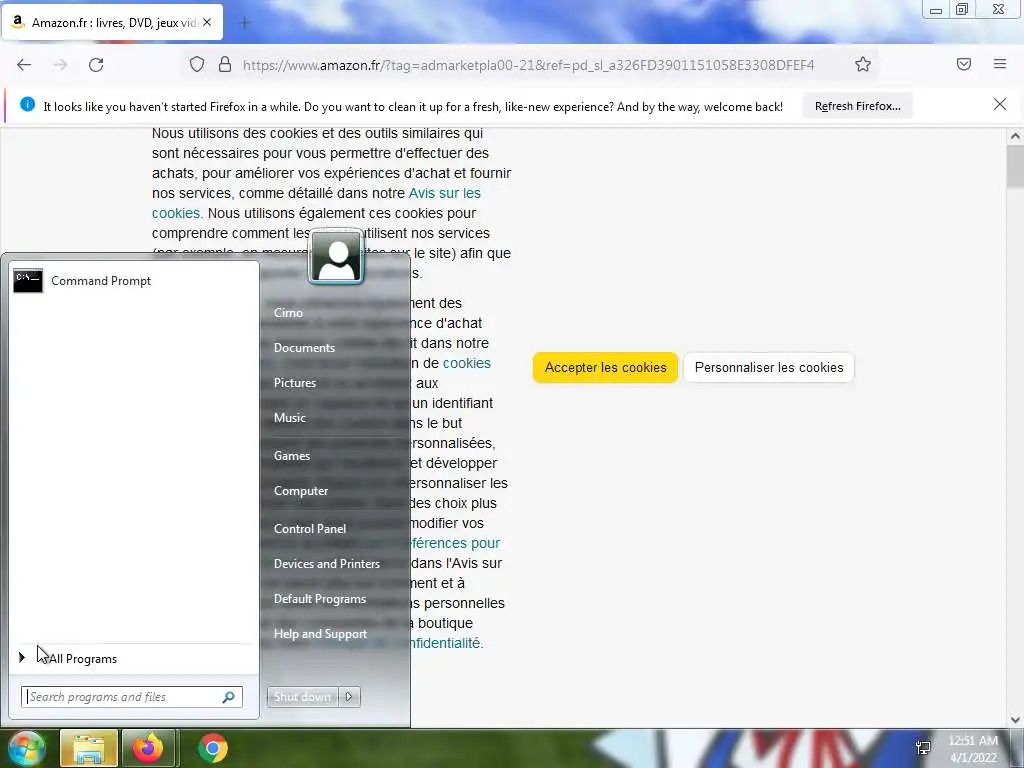The height and width of the screenshot is (768, 1024).
Task: Click the Refresh Firefox... button
Action: point(857,106)
